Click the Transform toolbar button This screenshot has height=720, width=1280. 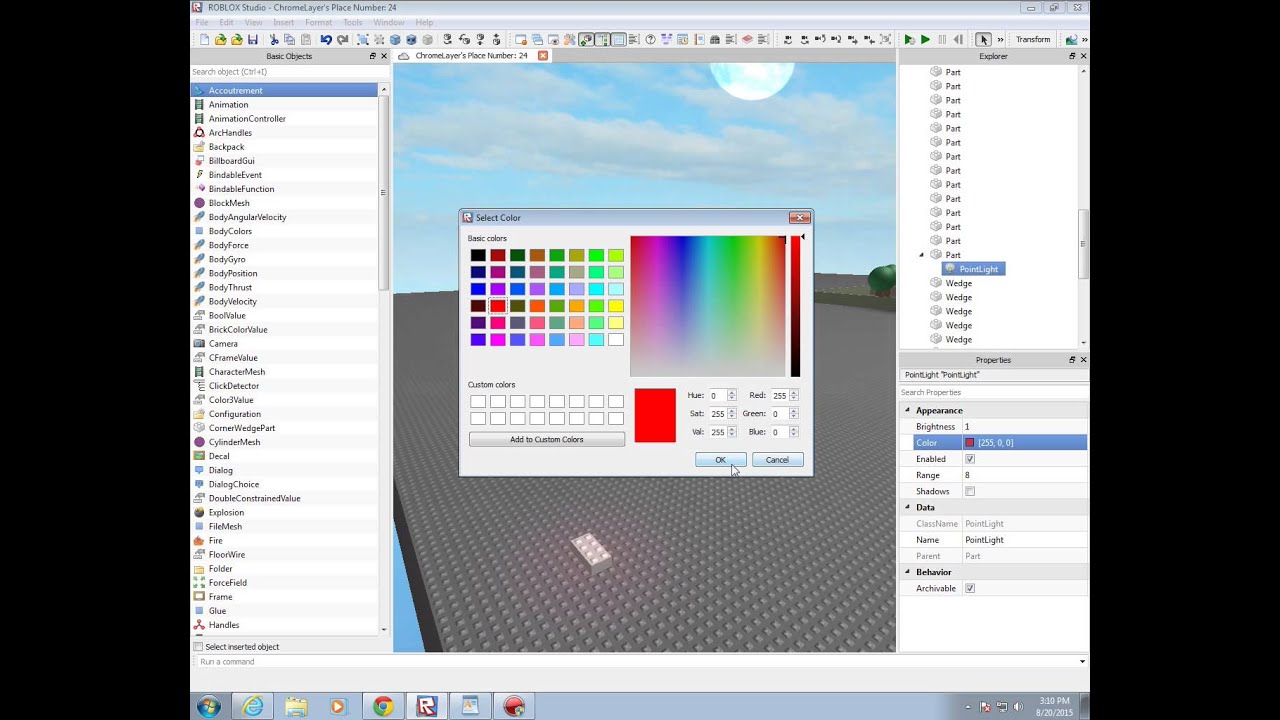(x=1033, y=40)
